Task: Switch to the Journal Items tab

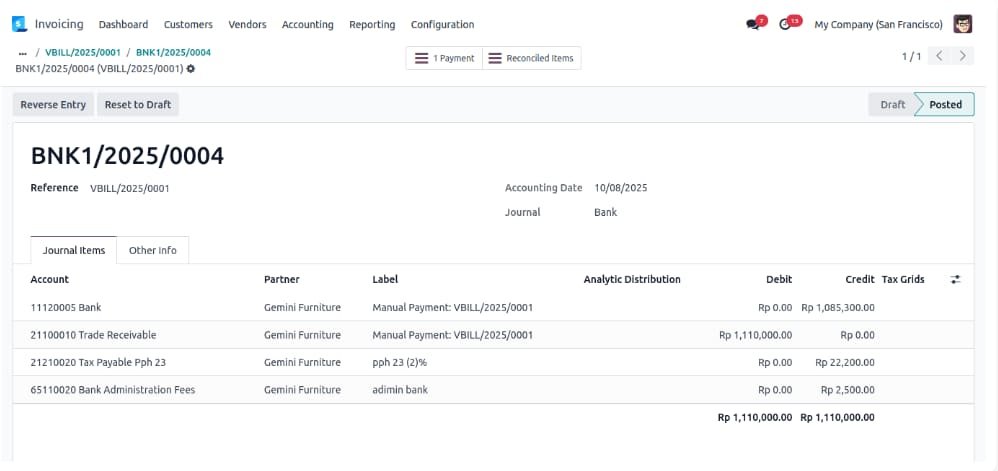Action: [x=74, y=250]
